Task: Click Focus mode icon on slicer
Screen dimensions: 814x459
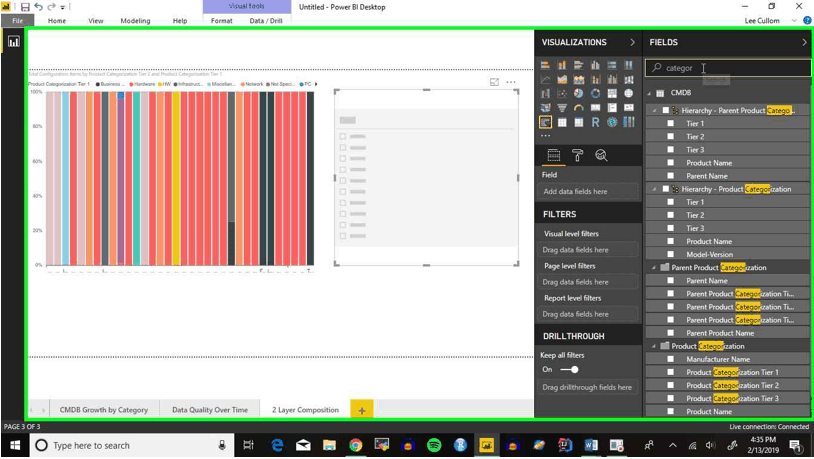Action: coord(494,82)
